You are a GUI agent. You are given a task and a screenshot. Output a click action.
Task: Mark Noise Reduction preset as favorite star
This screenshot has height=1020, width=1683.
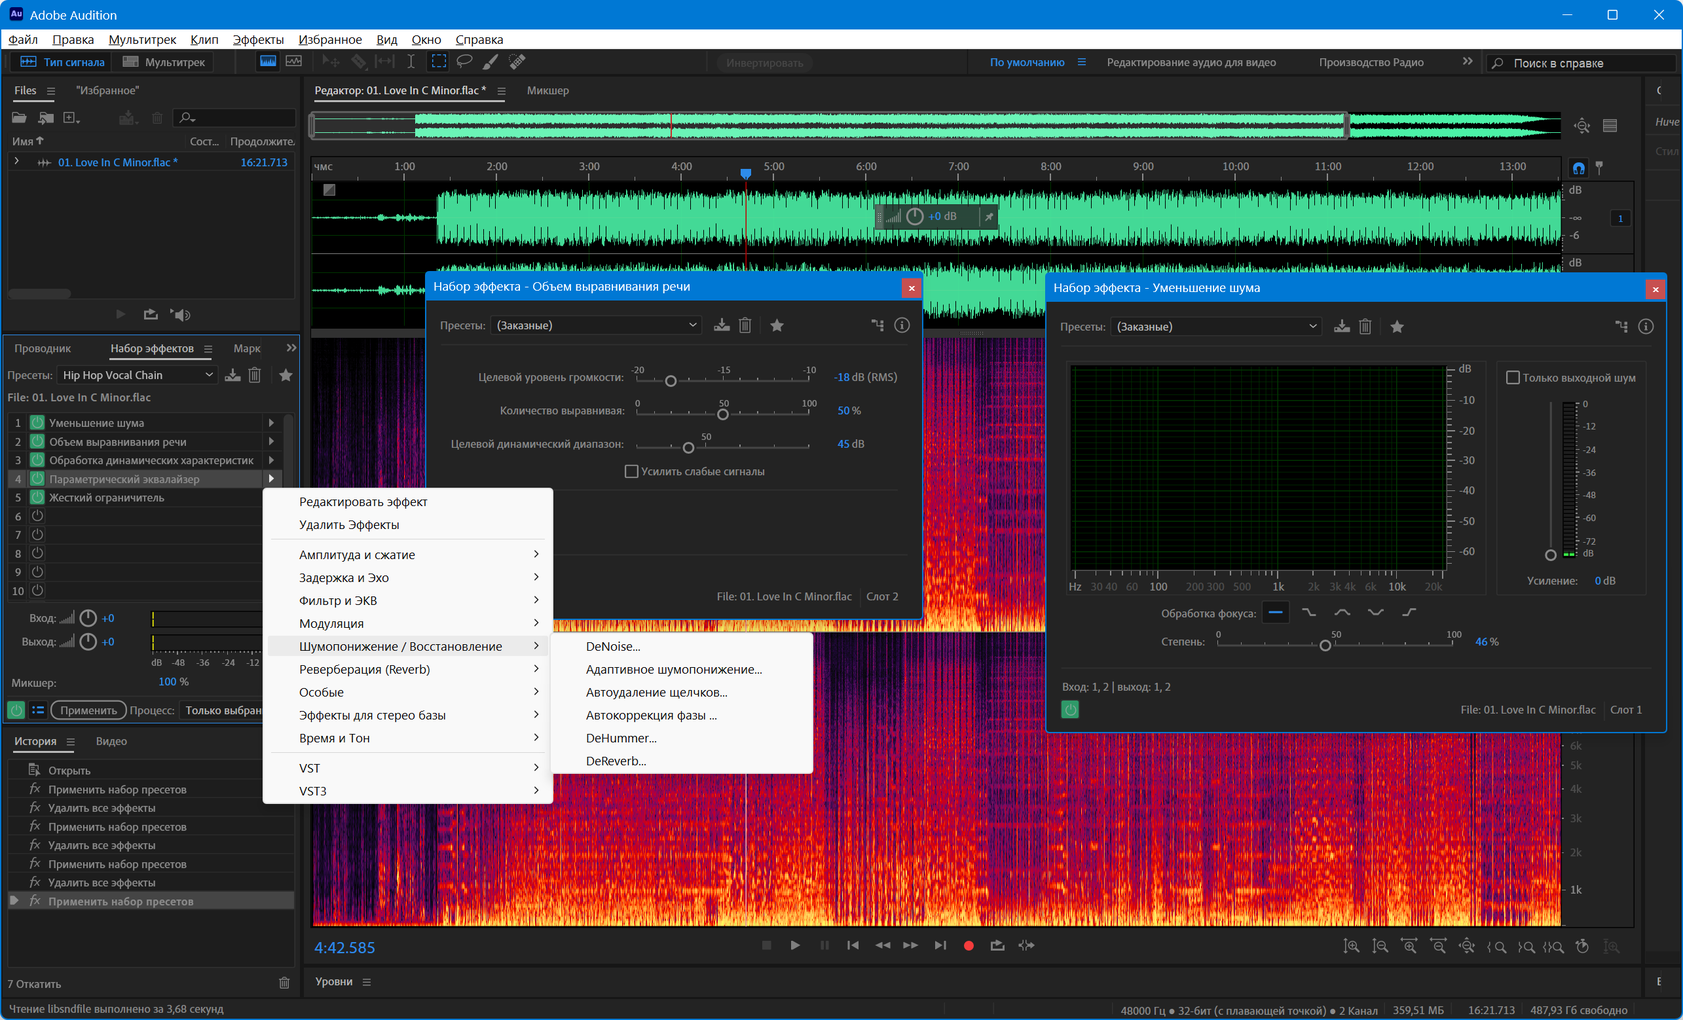pos(1397,327)
